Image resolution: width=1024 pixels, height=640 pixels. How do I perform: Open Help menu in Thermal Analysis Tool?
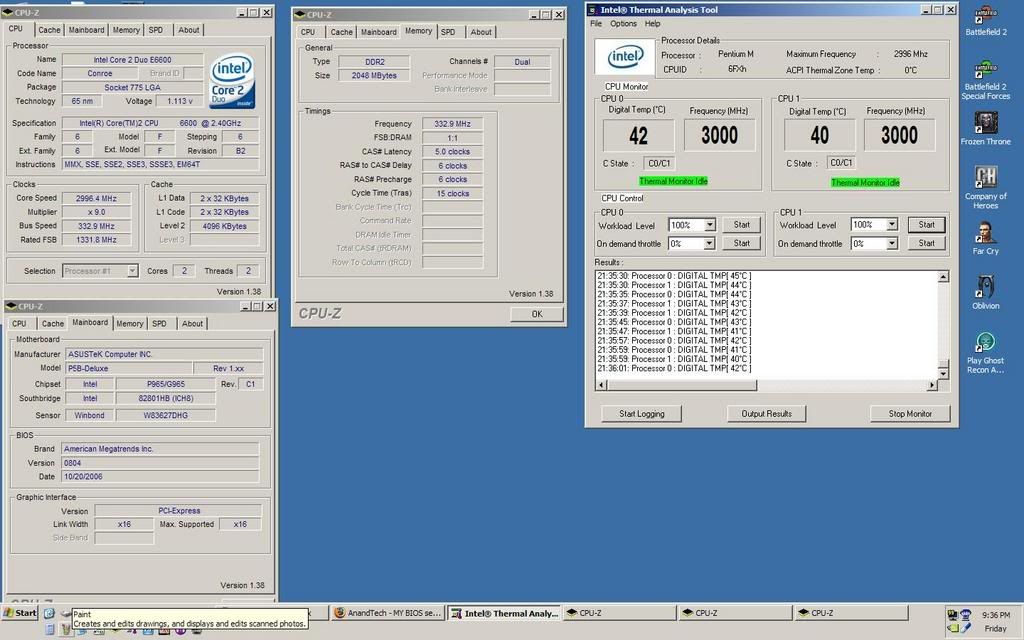point(652,24)
